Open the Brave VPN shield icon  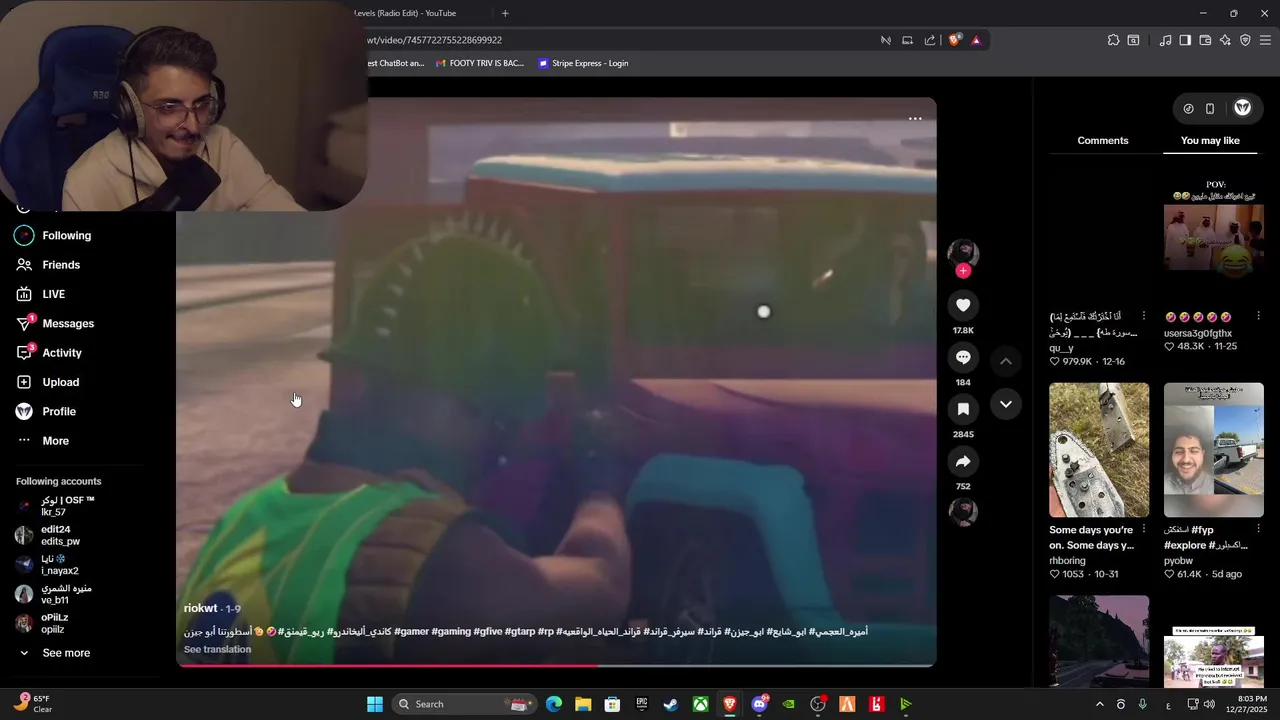pos(1245,40)
